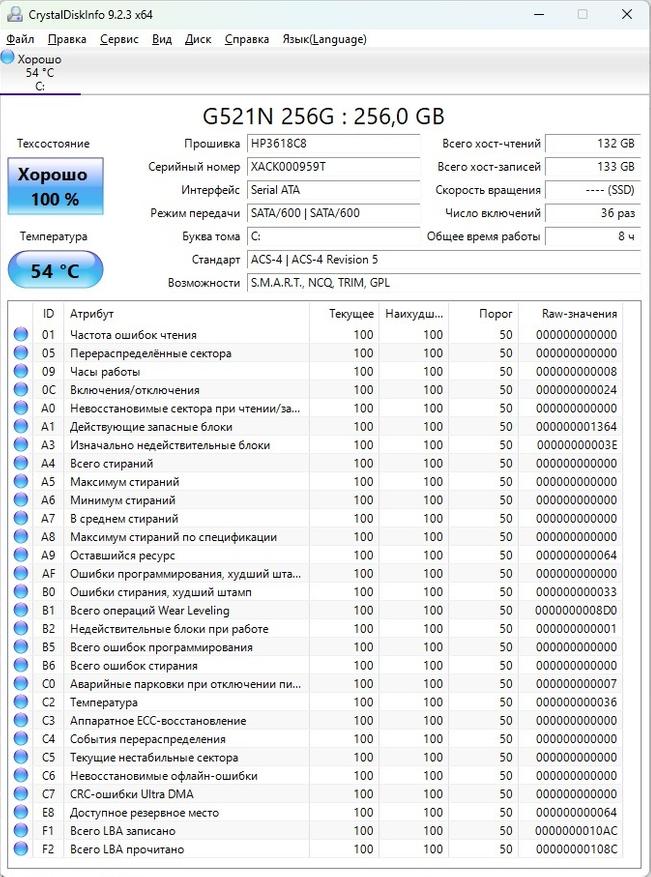Open the Файл menu
This screenshot has height=877, width=651.
pyautogui.click(x=20, y=39)
